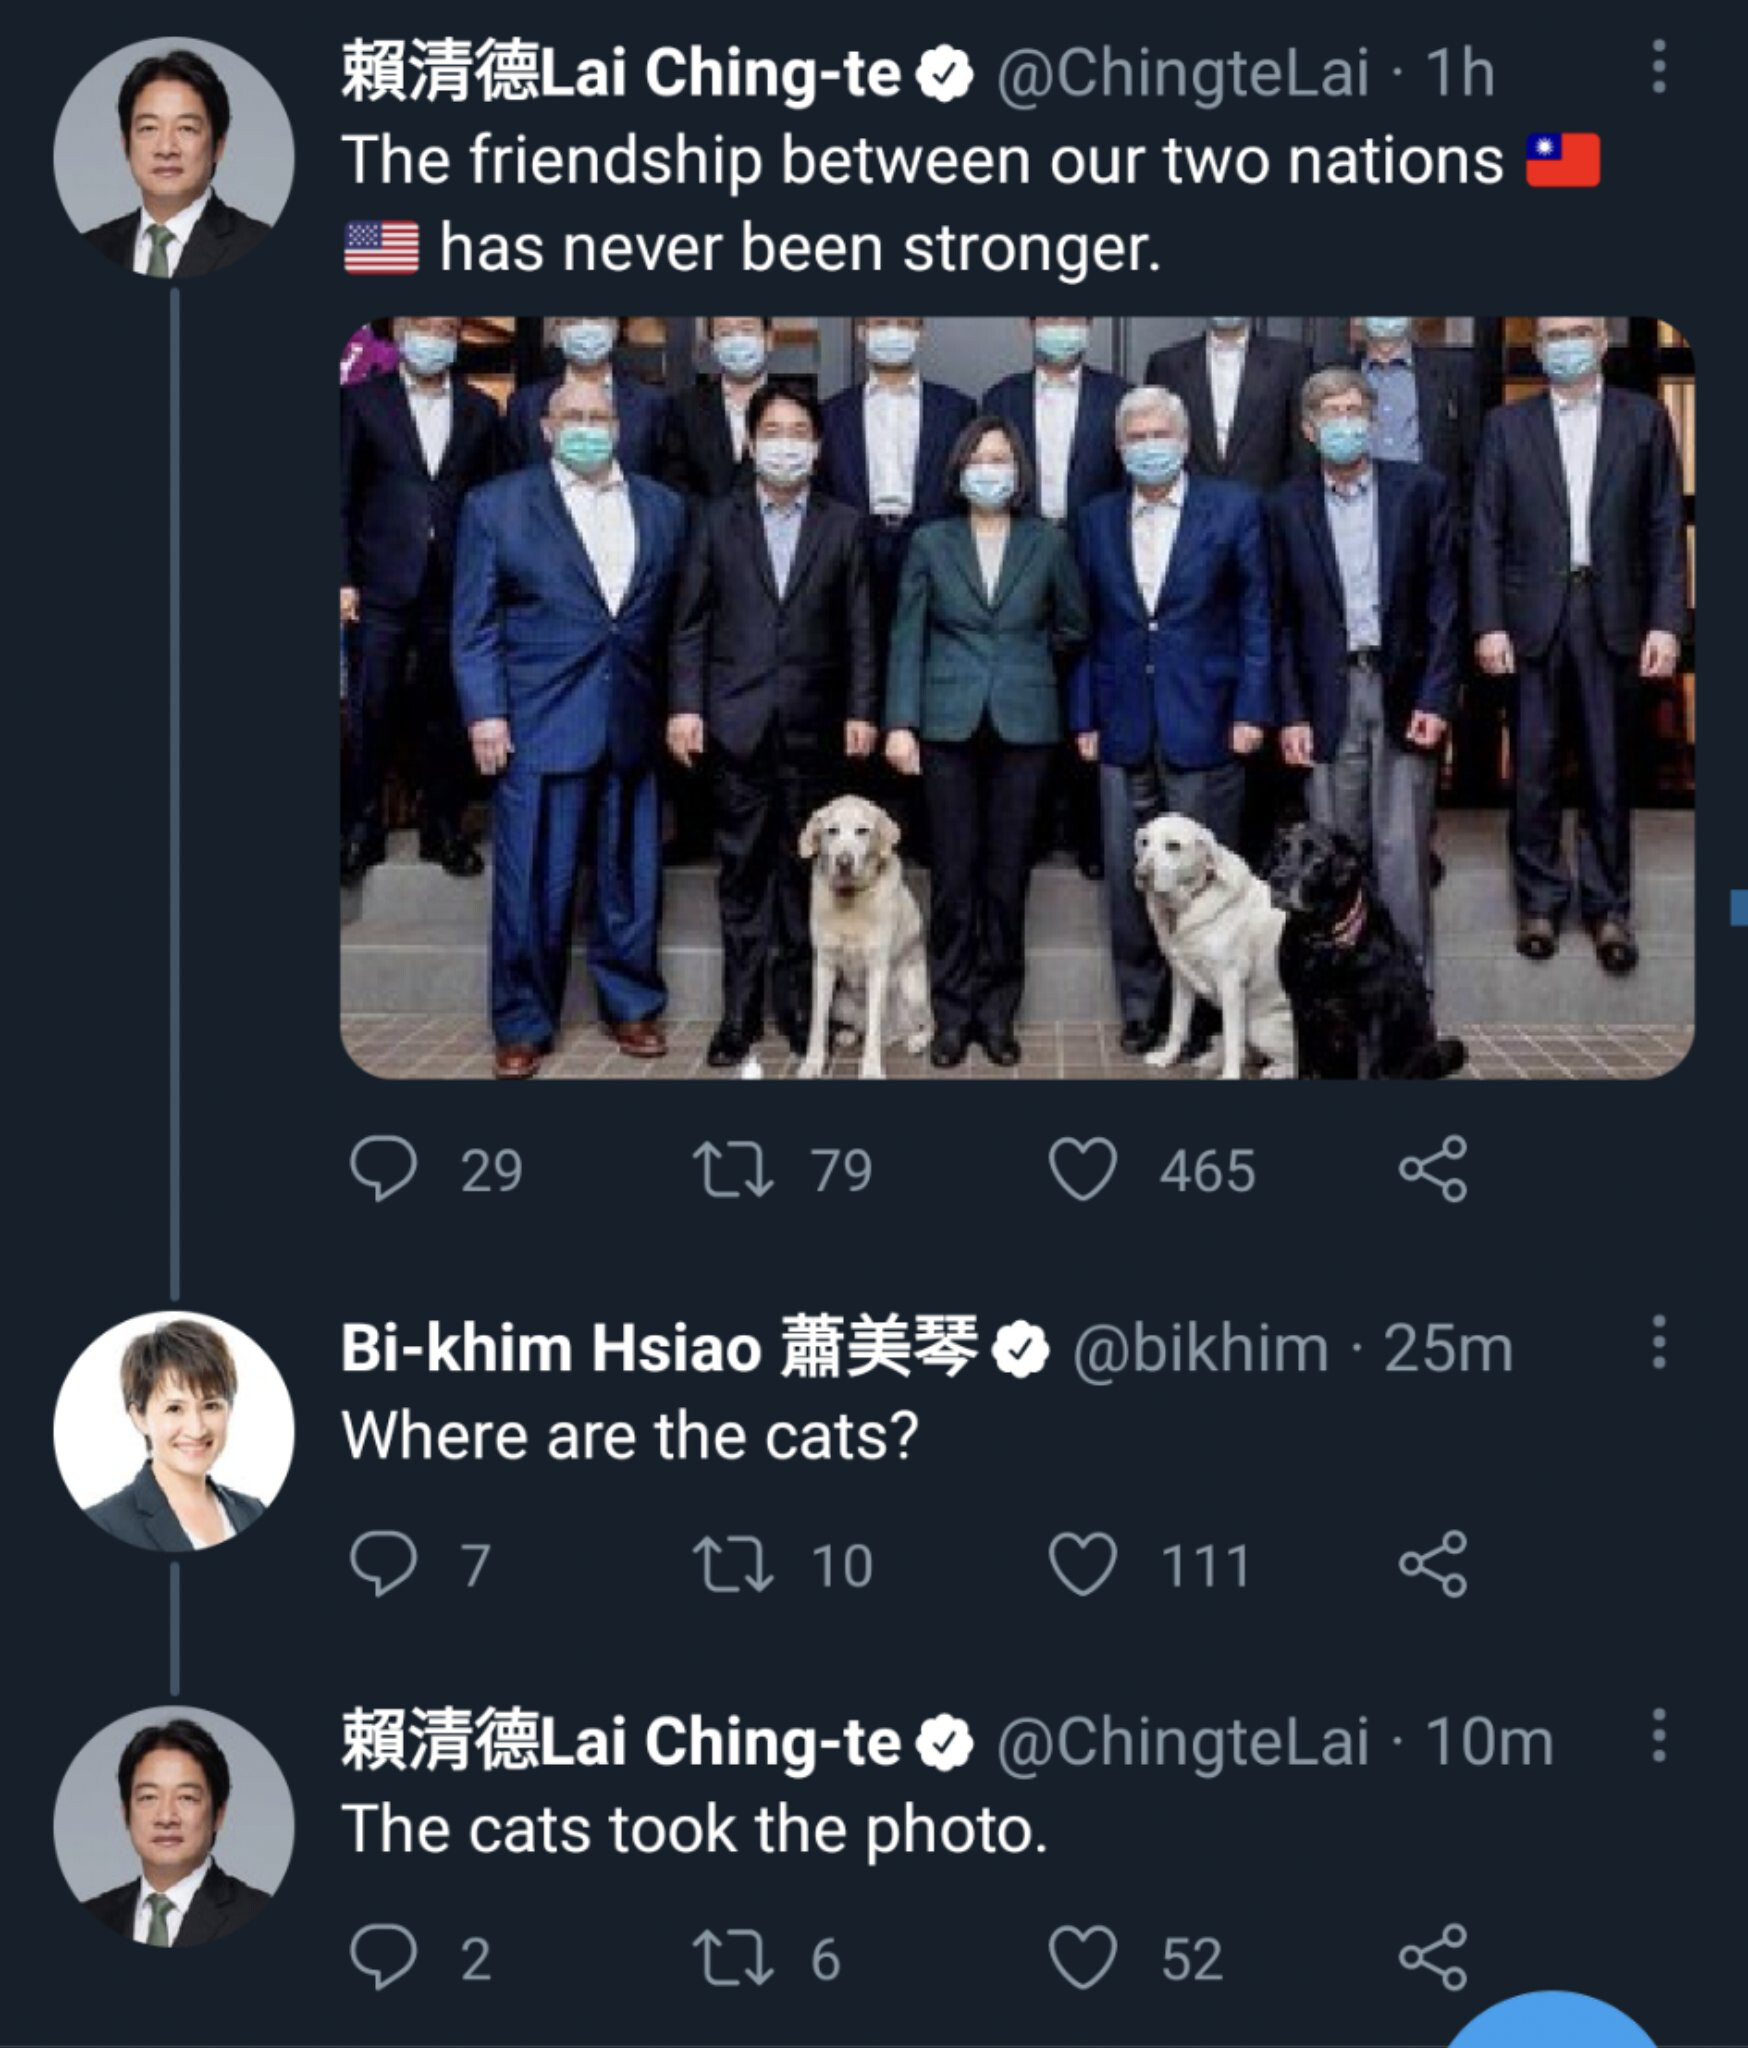This screenshot has height=2048, width=1748.
Task: Open the @bikhim profile handle
Action: click(x=1200, y=1349)
